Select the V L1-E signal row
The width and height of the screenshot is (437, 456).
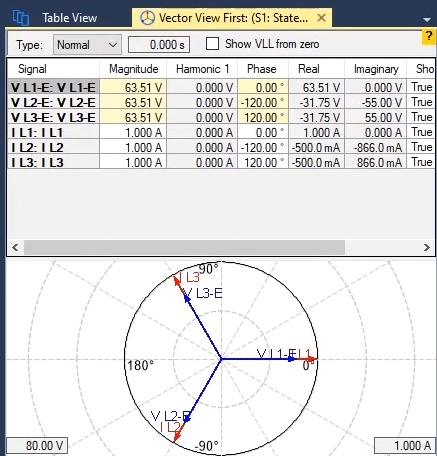[x=220, y=87]
